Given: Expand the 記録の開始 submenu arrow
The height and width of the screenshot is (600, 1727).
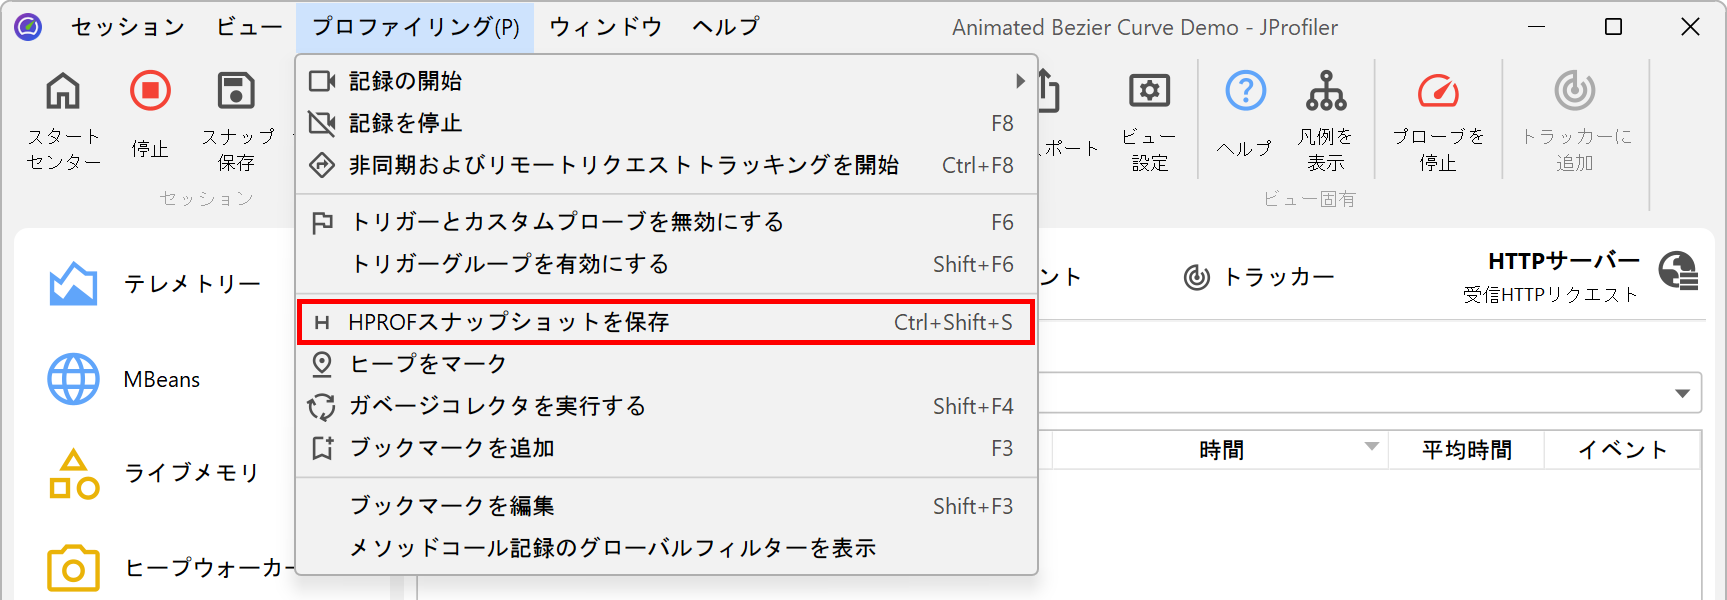Looking at the screenshot, I should tap(1019, 81).
